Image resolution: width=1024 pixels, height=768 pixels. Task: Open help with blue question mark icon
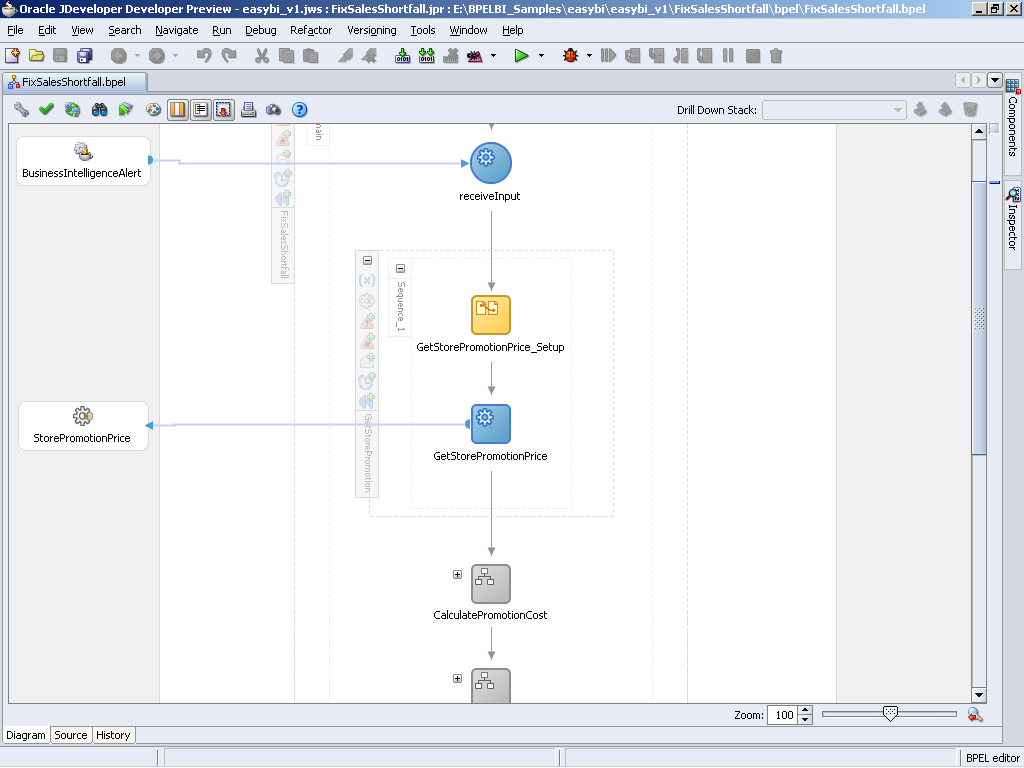pos(299,110)
